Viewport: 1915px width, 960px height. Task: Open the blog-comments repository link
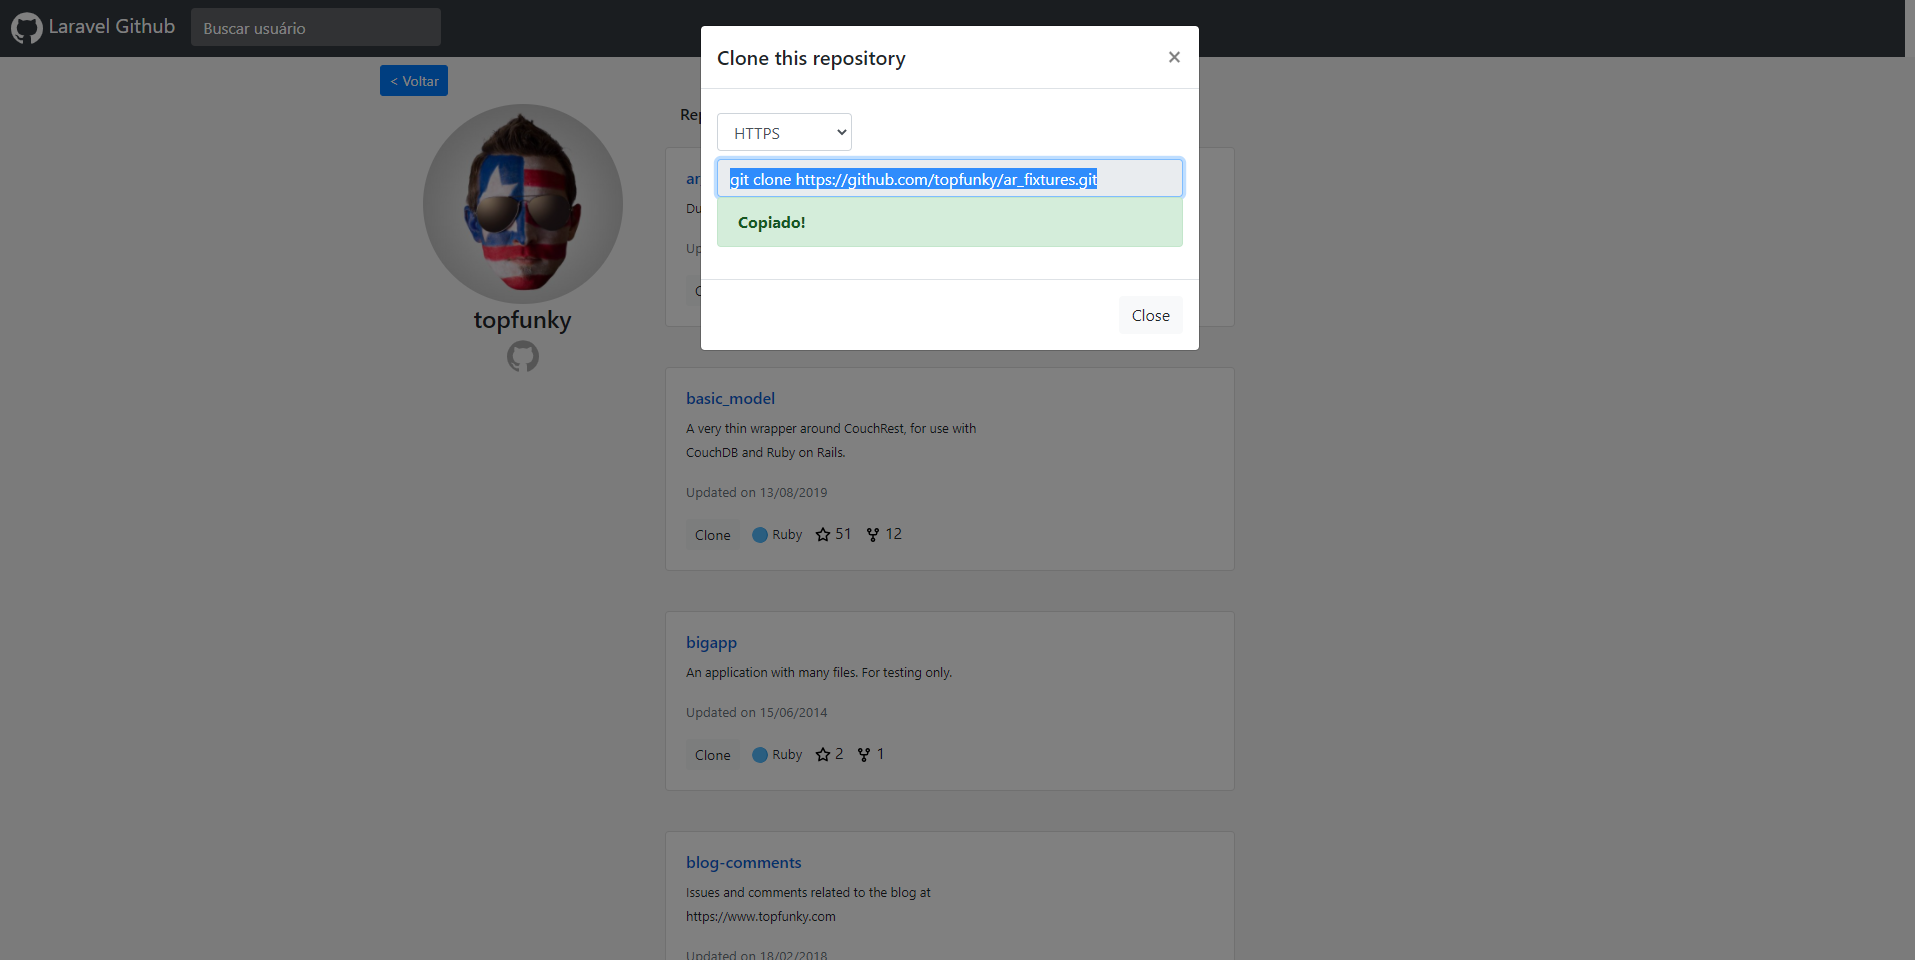click(743, 862)
